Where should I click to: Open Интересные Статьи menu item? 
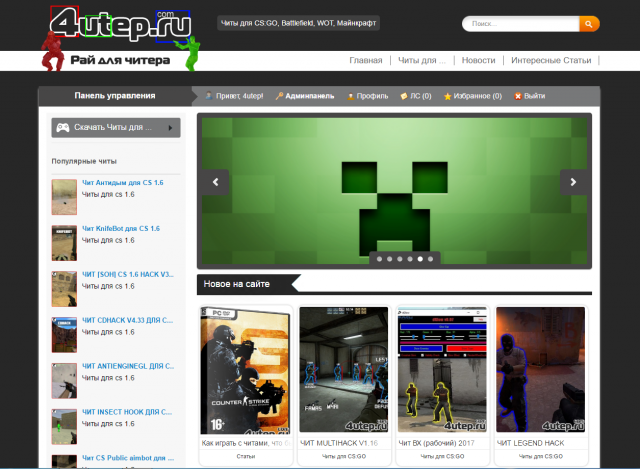(551, 60)
